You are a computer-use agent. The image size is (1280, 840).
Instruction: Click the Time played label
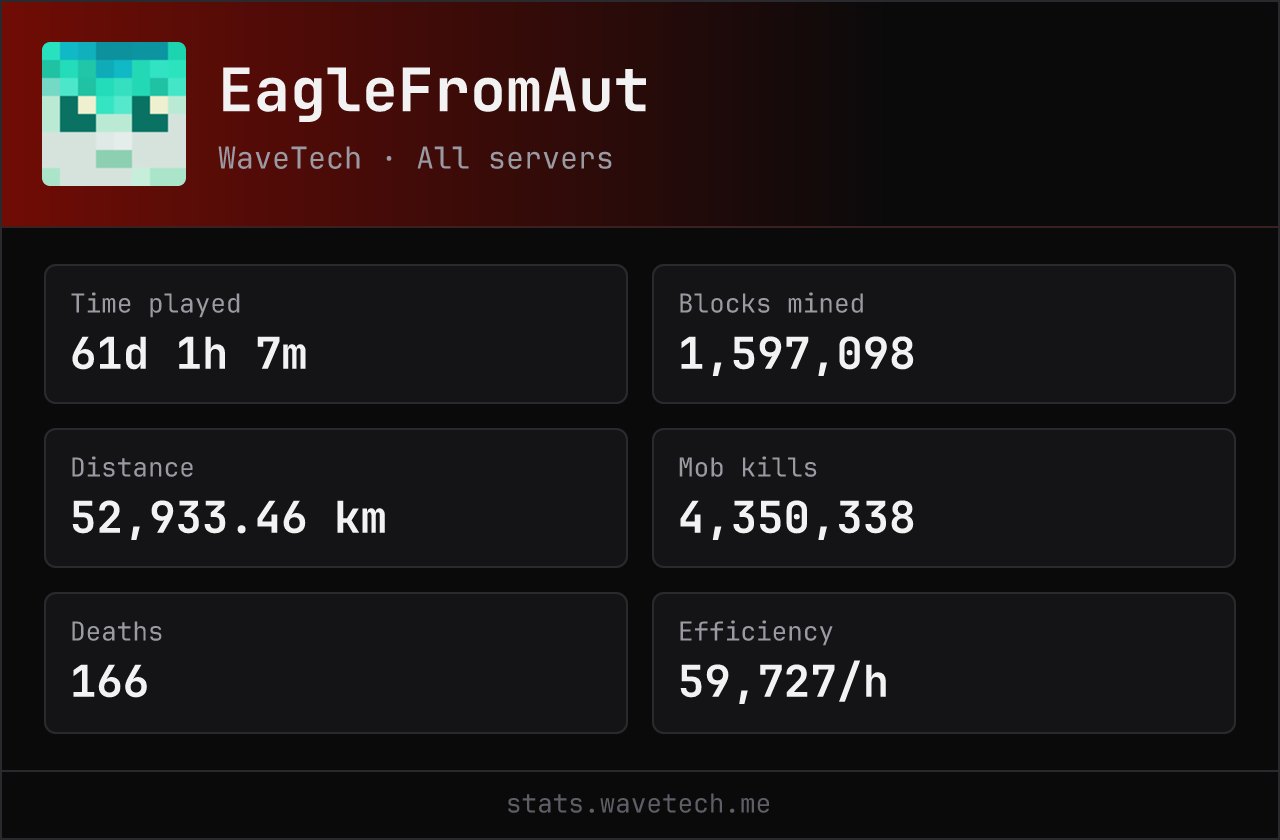point(156,304)
